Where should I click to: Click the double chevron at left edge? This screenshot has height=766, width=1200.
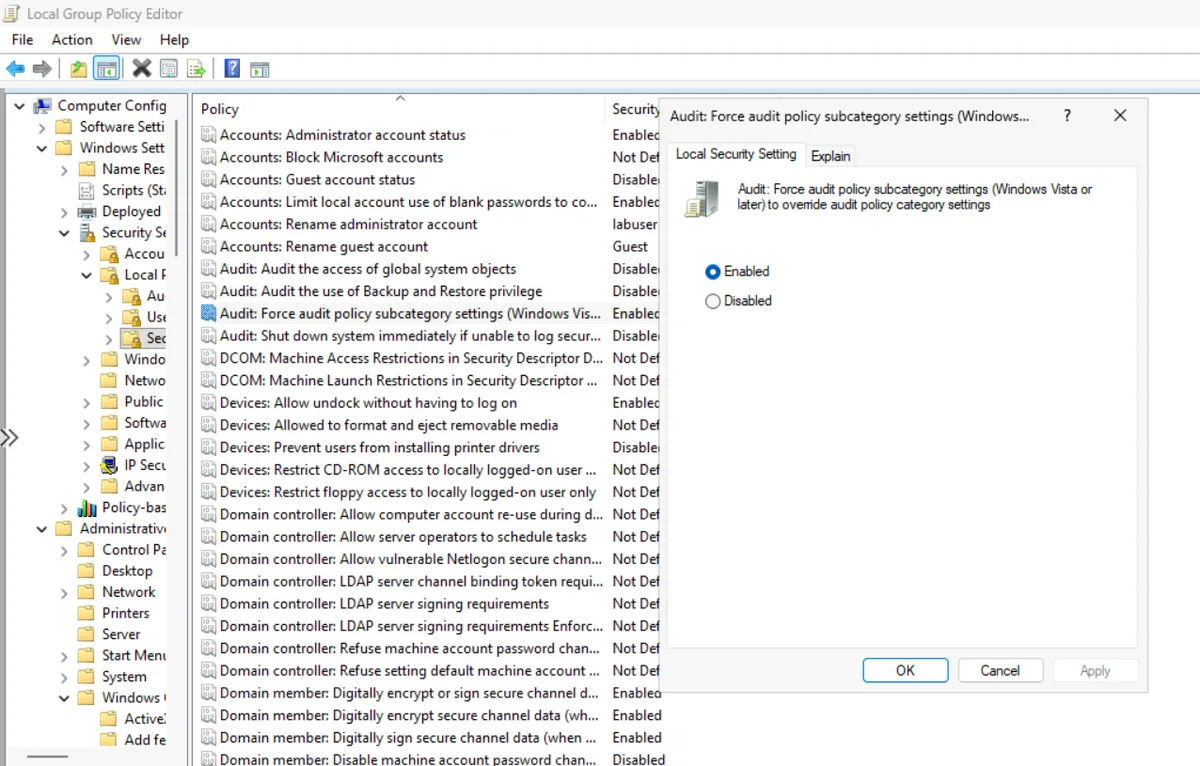[9, 437]
